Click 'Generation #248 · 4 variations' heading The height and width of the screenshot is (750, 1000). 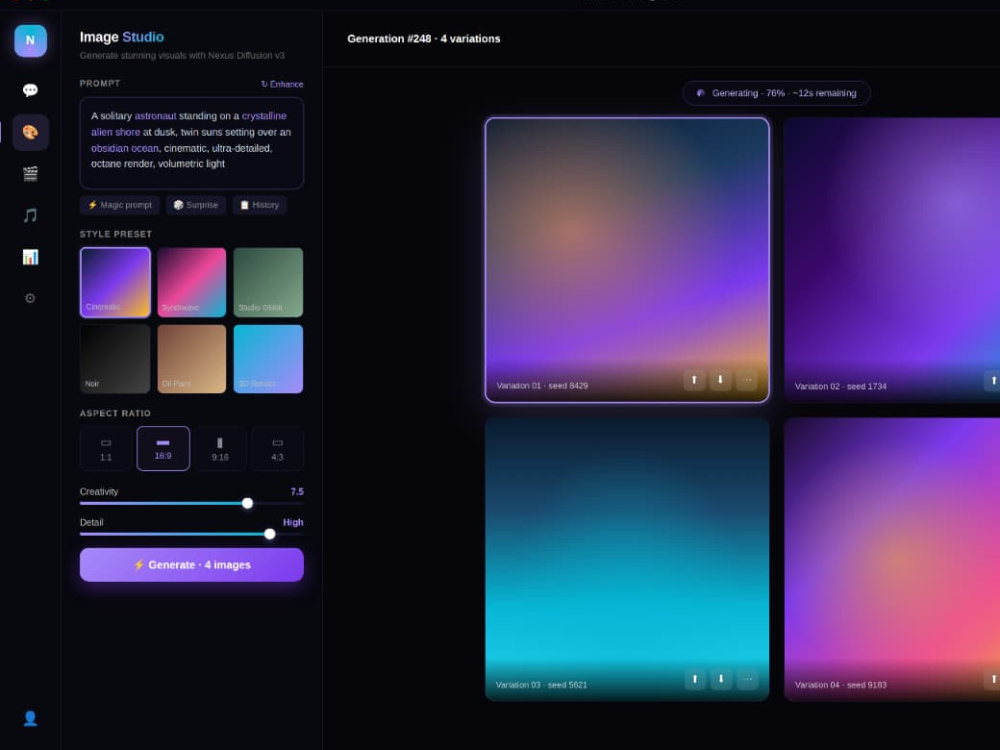tap(423, 39)
